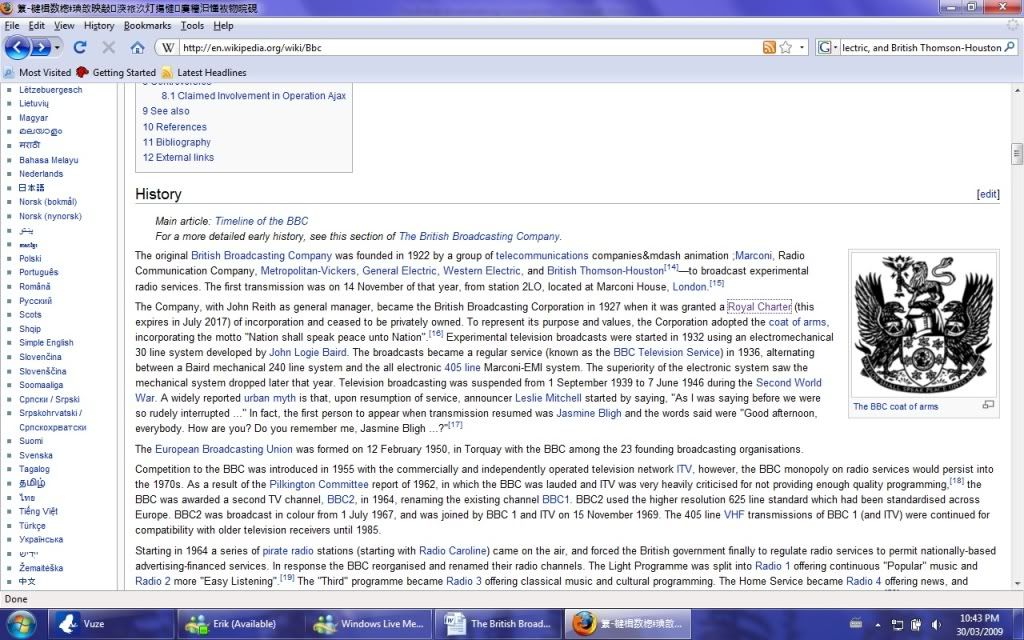
Task: Open The British Broadcasting Company link in hatnote
Action: click(x=479, y=236)
